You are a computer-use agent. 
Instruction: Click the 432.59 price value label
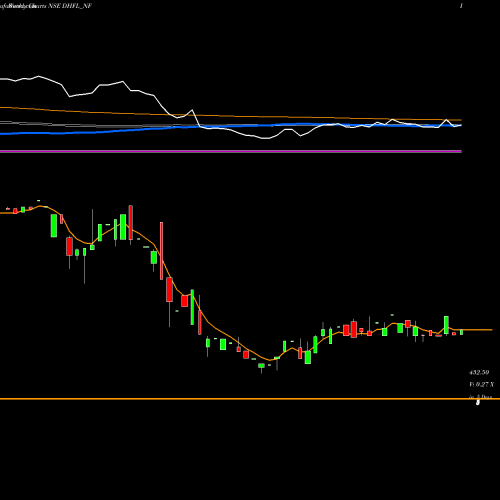click(479, 372)
